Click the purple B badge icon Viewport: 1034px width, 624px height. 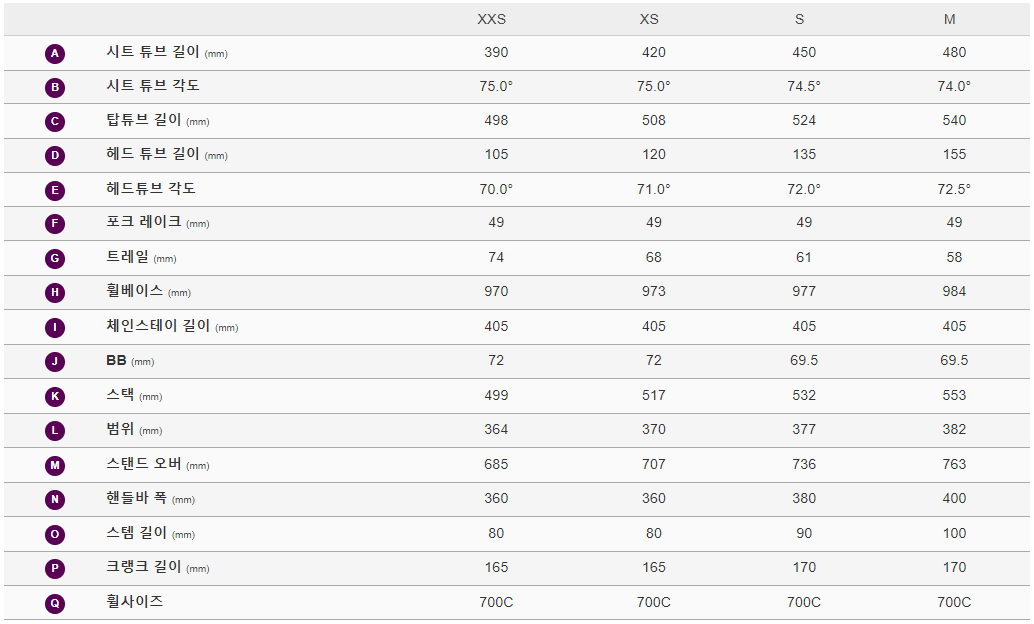(x=55, y=88)
